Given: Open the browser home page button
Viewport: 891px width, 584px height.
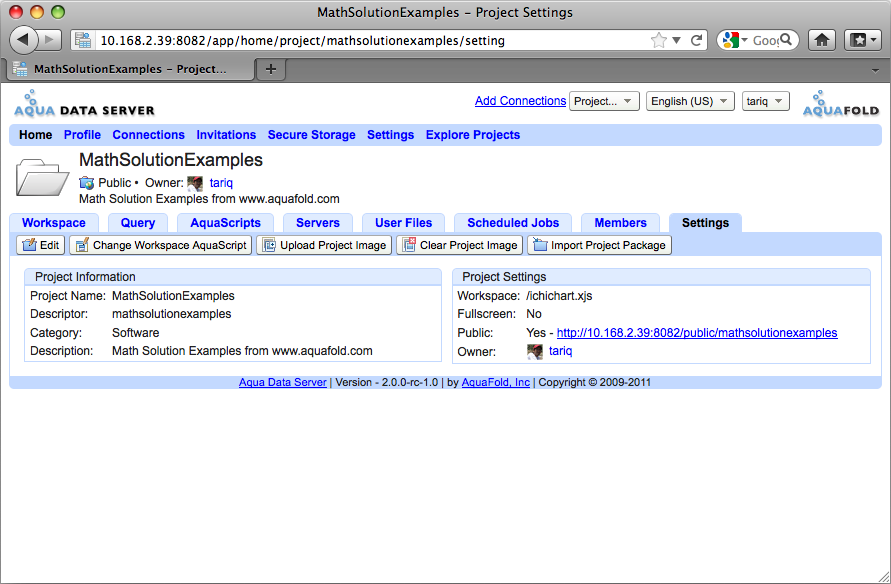Looking at the screenshot, I should (822, 40).
